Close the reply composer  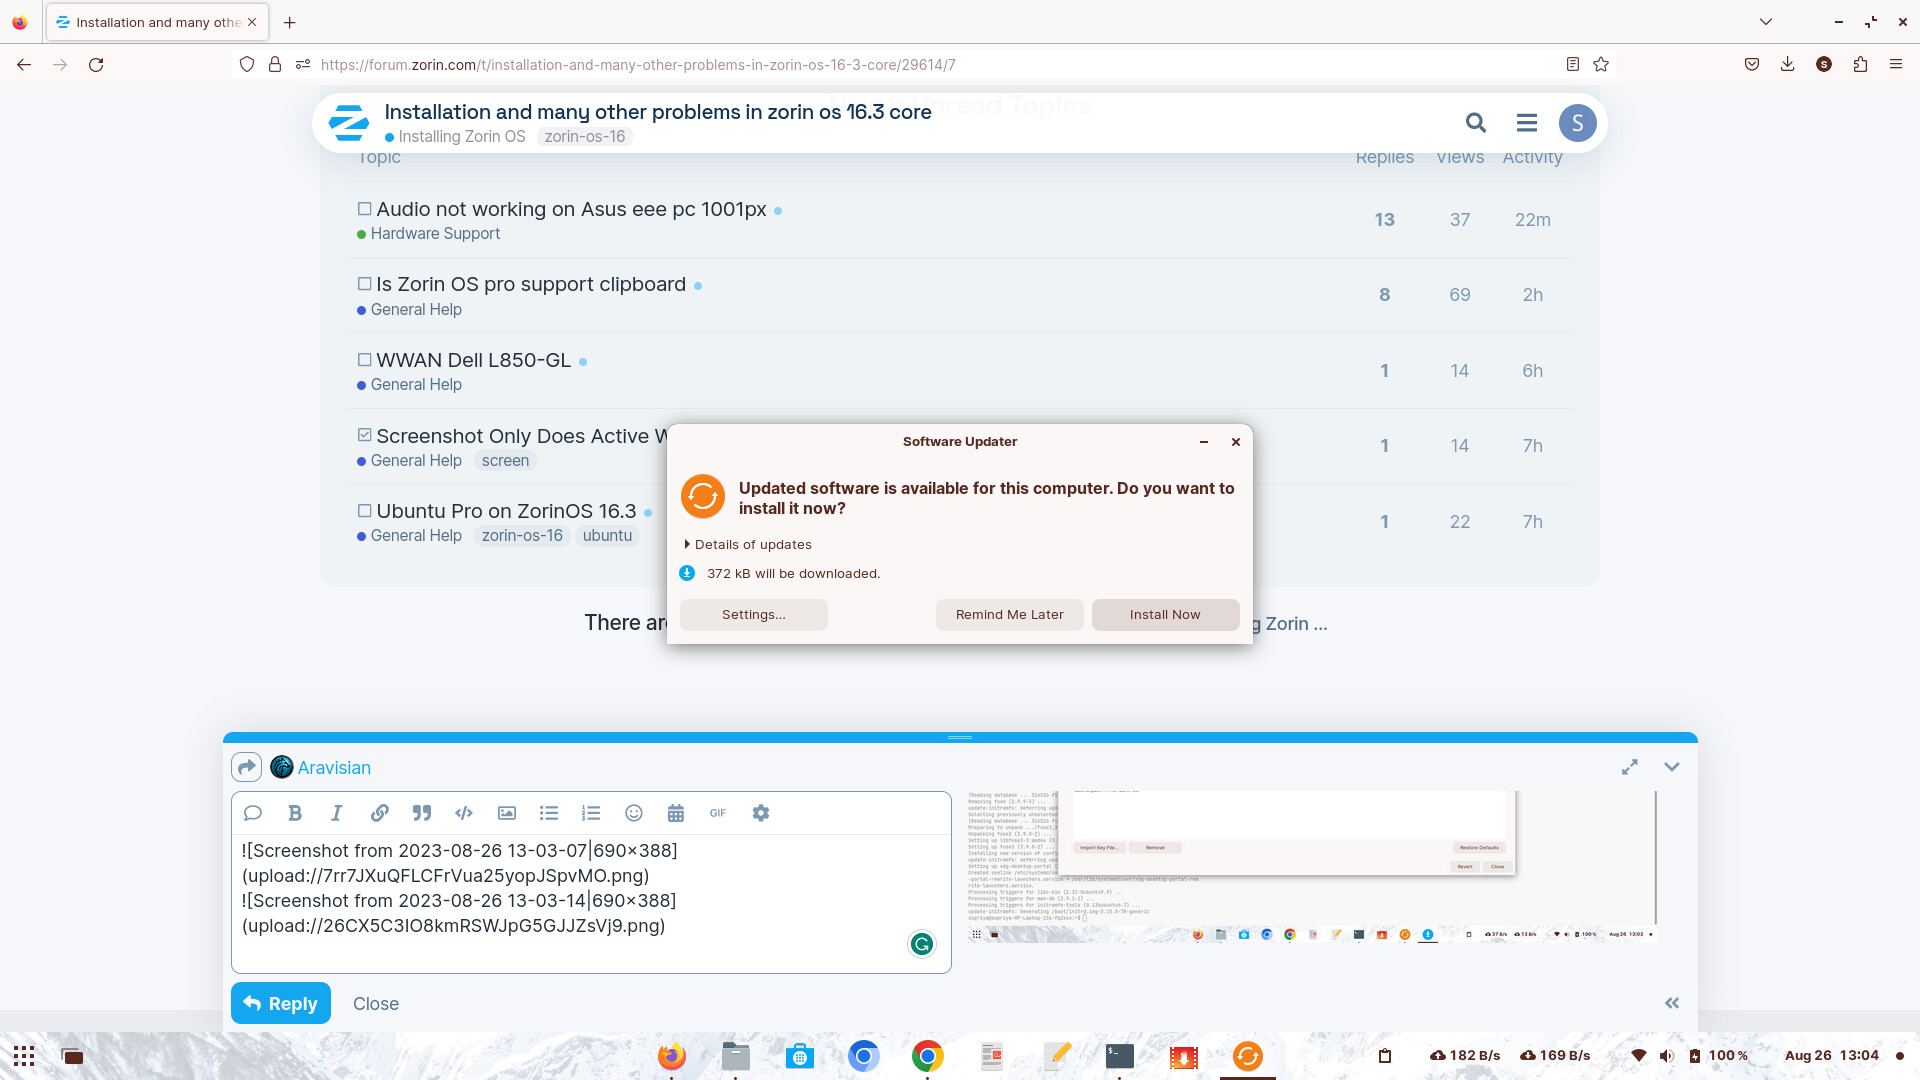tap(375, 1003)
